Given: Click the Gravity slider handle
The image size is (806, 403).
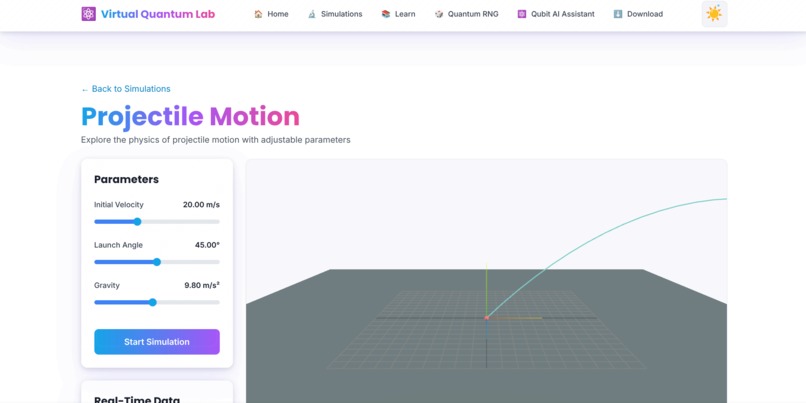Looking at the screenshot, I should (x=153, y=302).
